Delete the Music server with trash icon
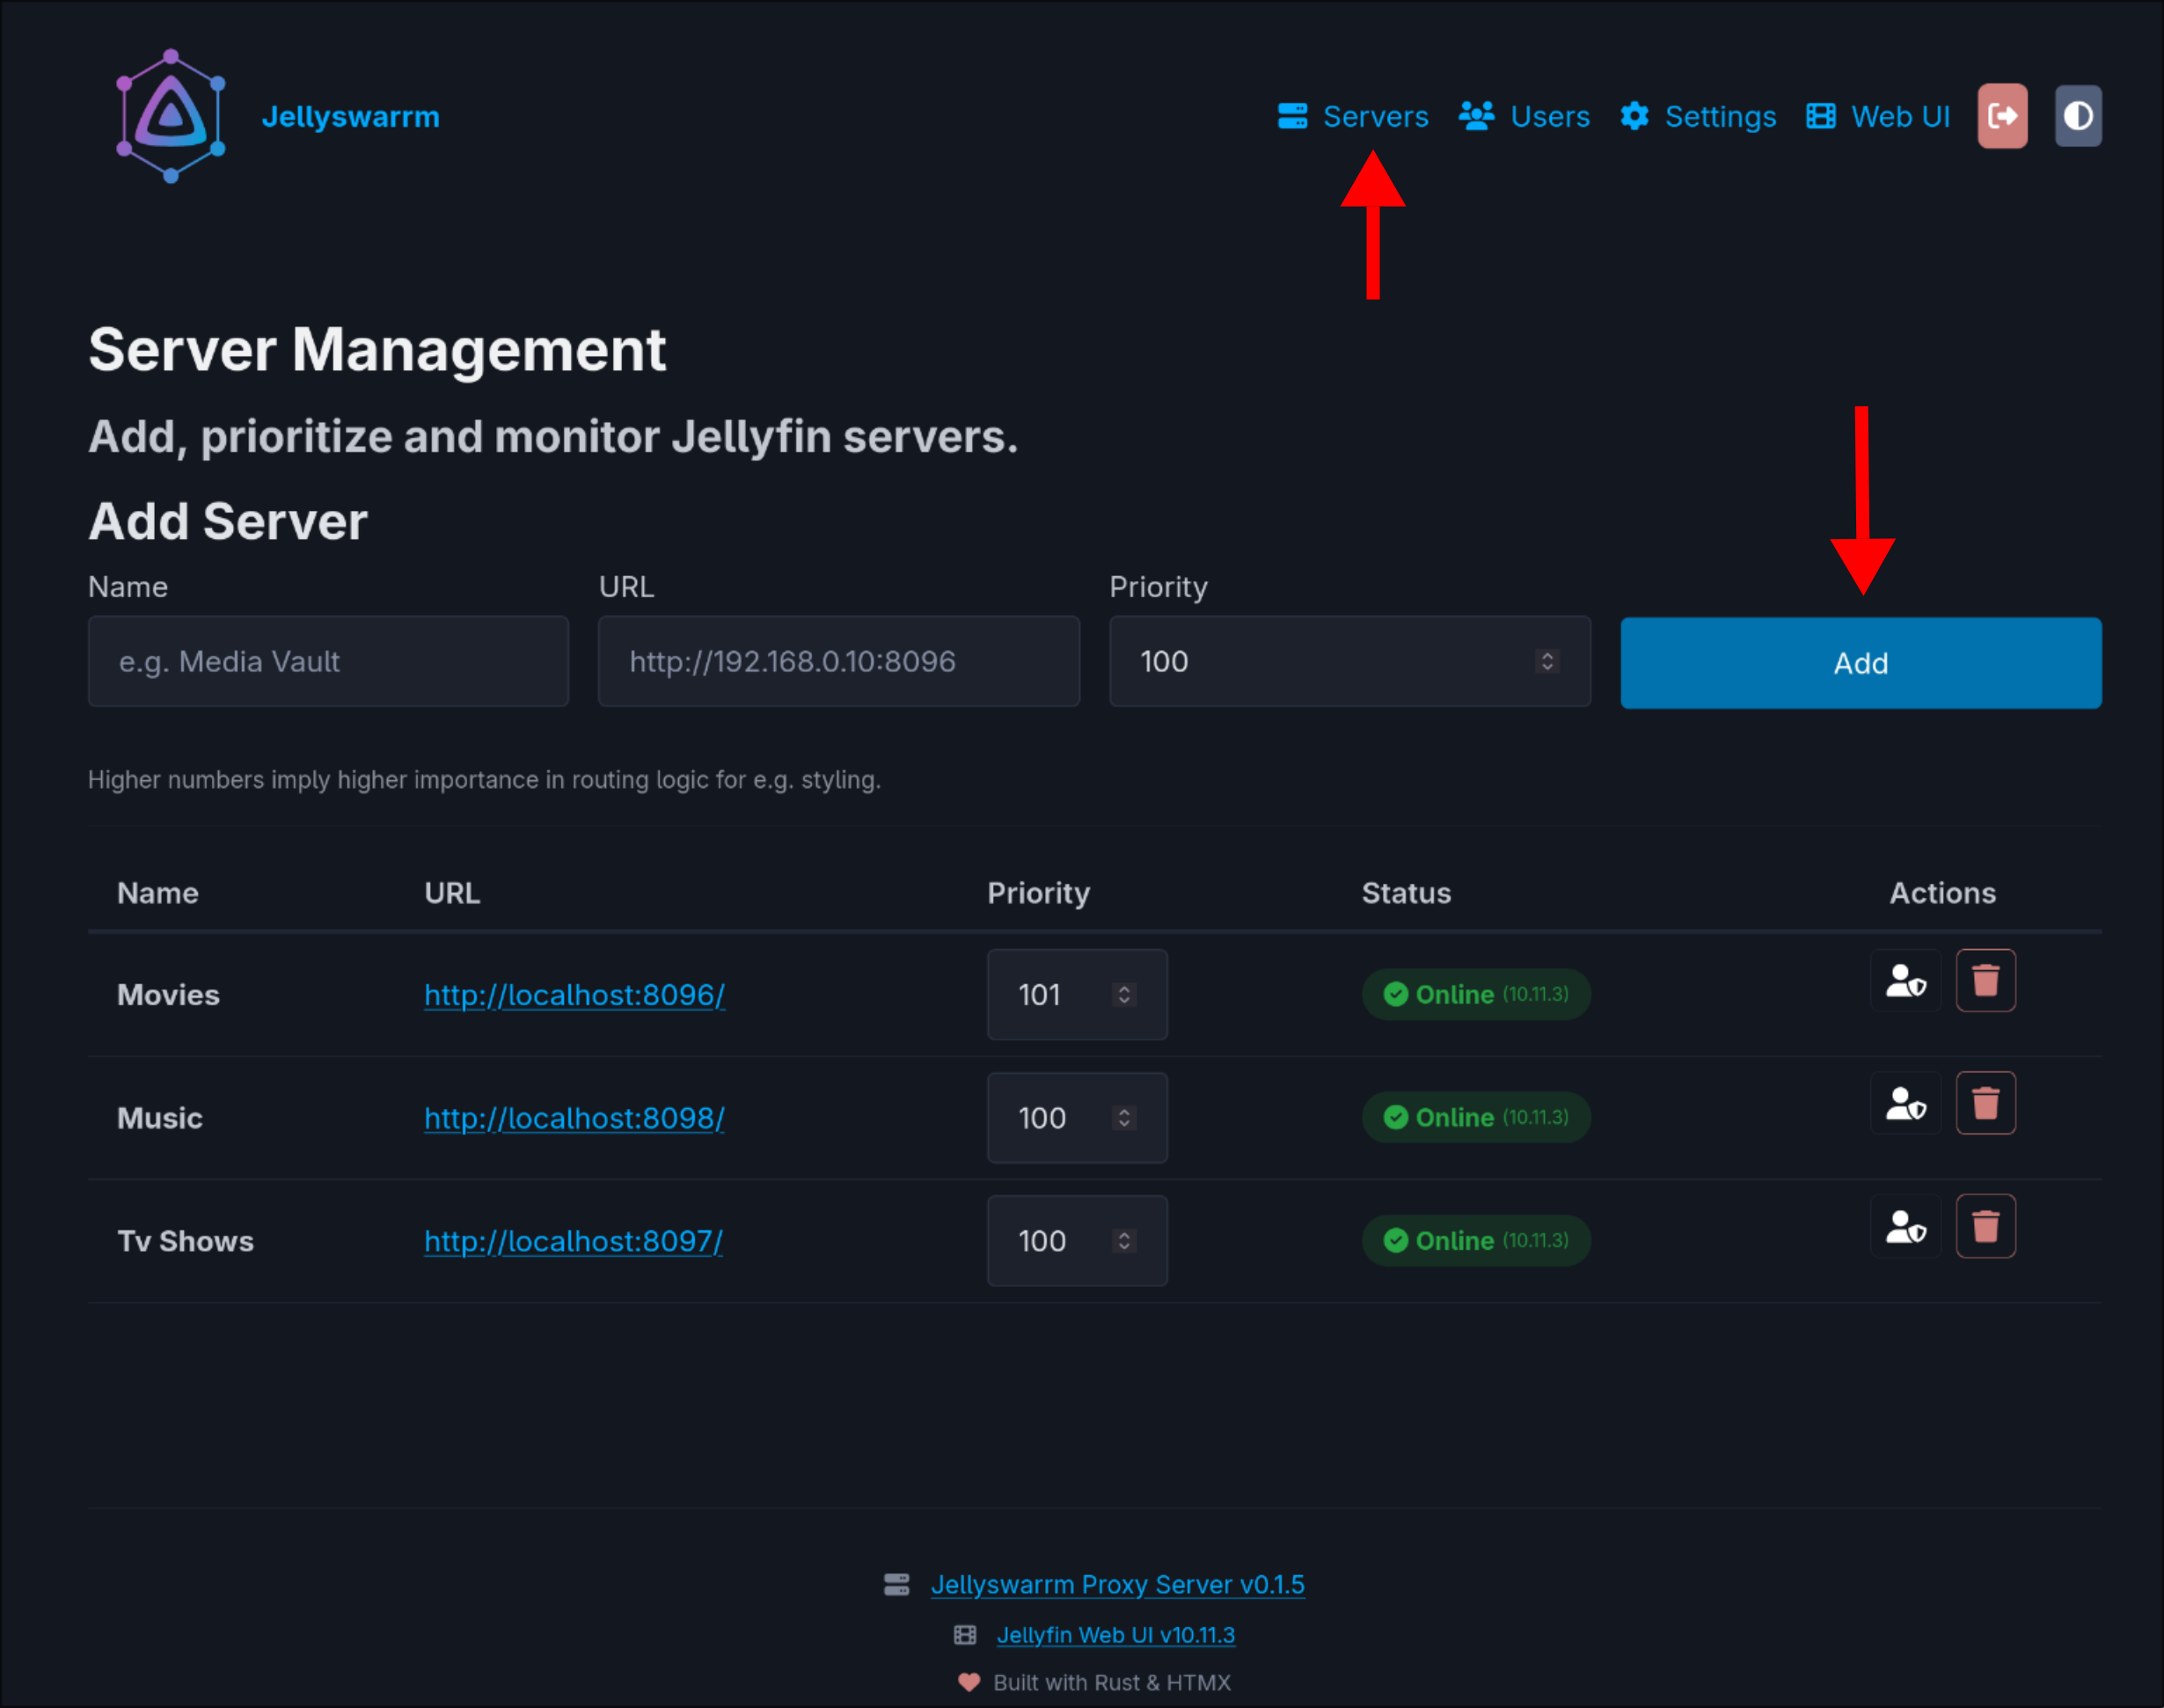Viewport: 2164px width, 1708px height. pyautogui.click(x=1985, y=1104)
